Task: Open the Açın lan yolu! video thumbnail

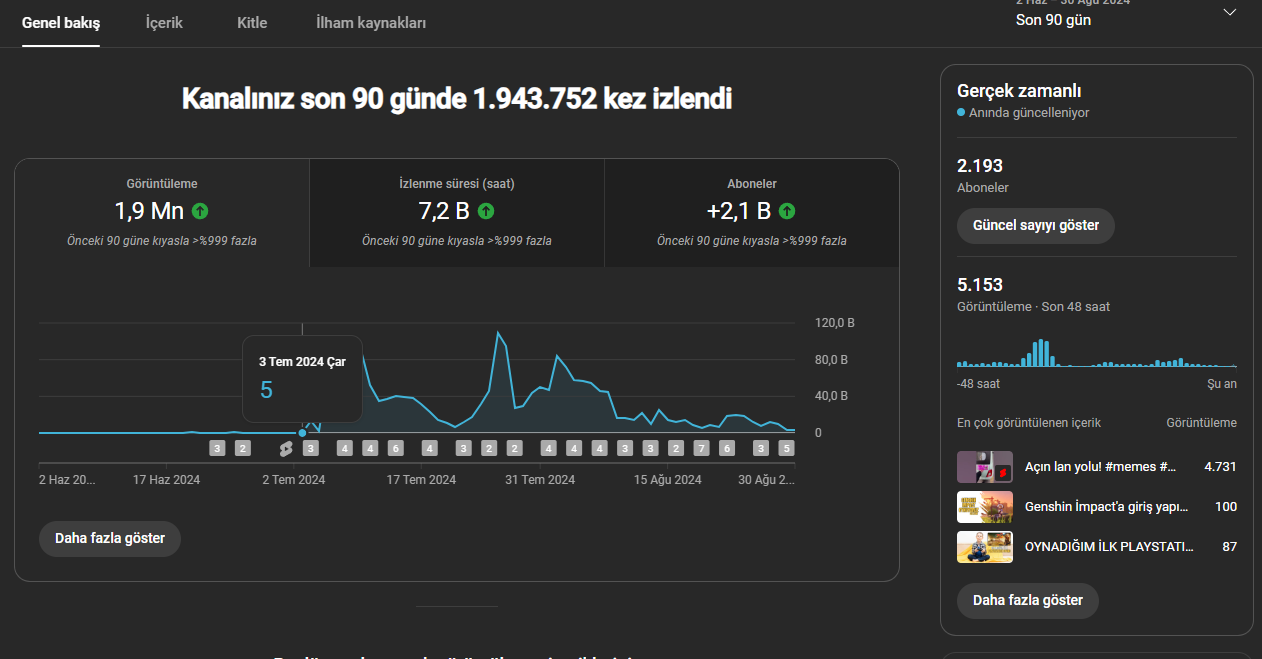Action: tap(985, 467)
